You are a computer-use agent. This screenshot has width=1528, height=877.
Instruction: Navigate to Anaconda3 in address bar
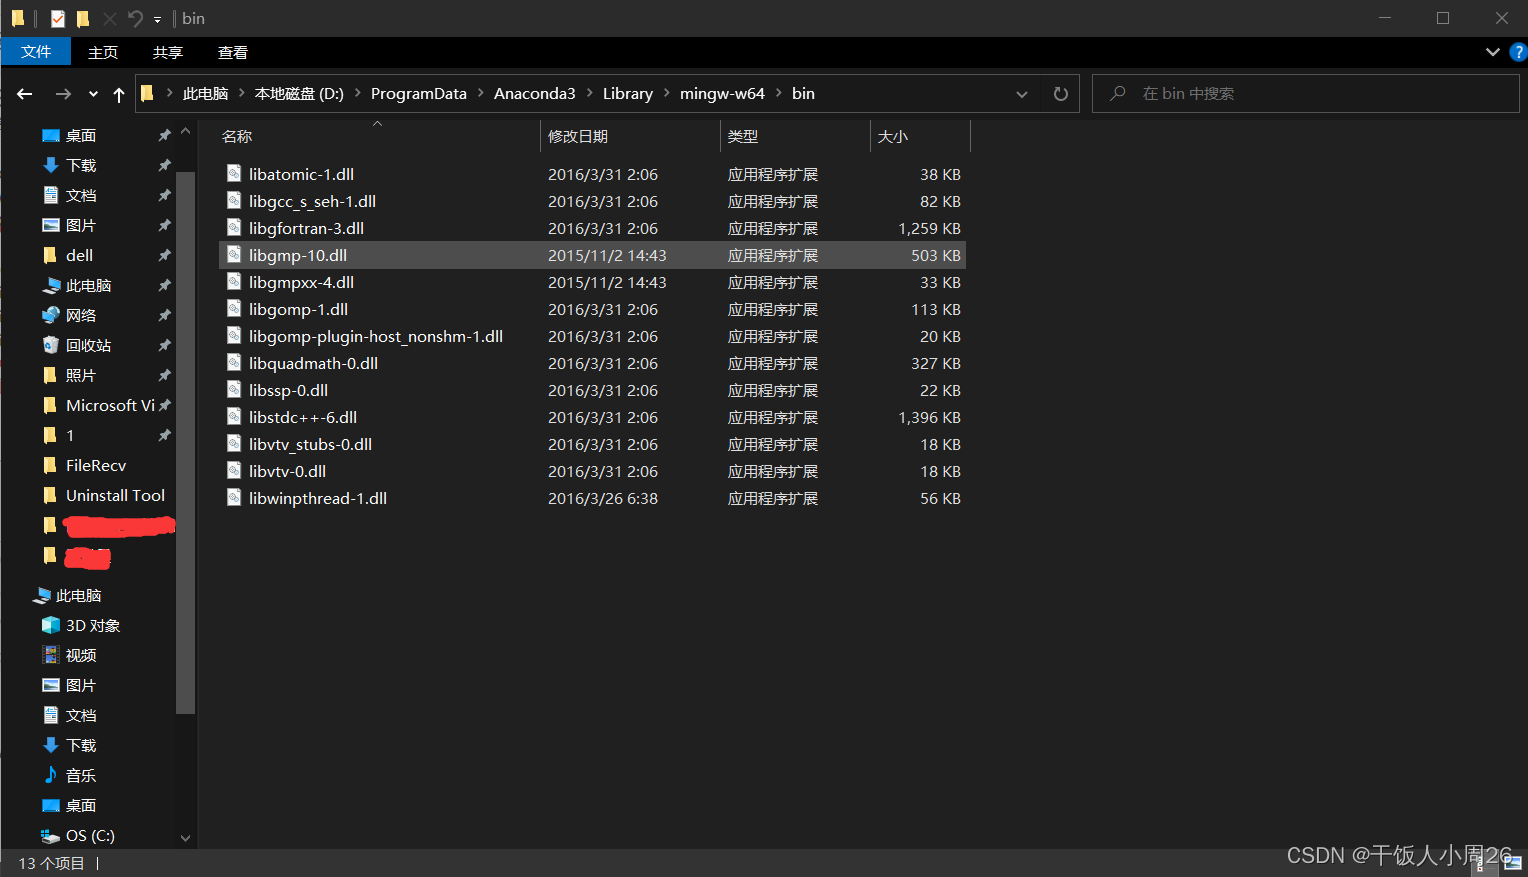pyautogui.click(x=535, y=93)
